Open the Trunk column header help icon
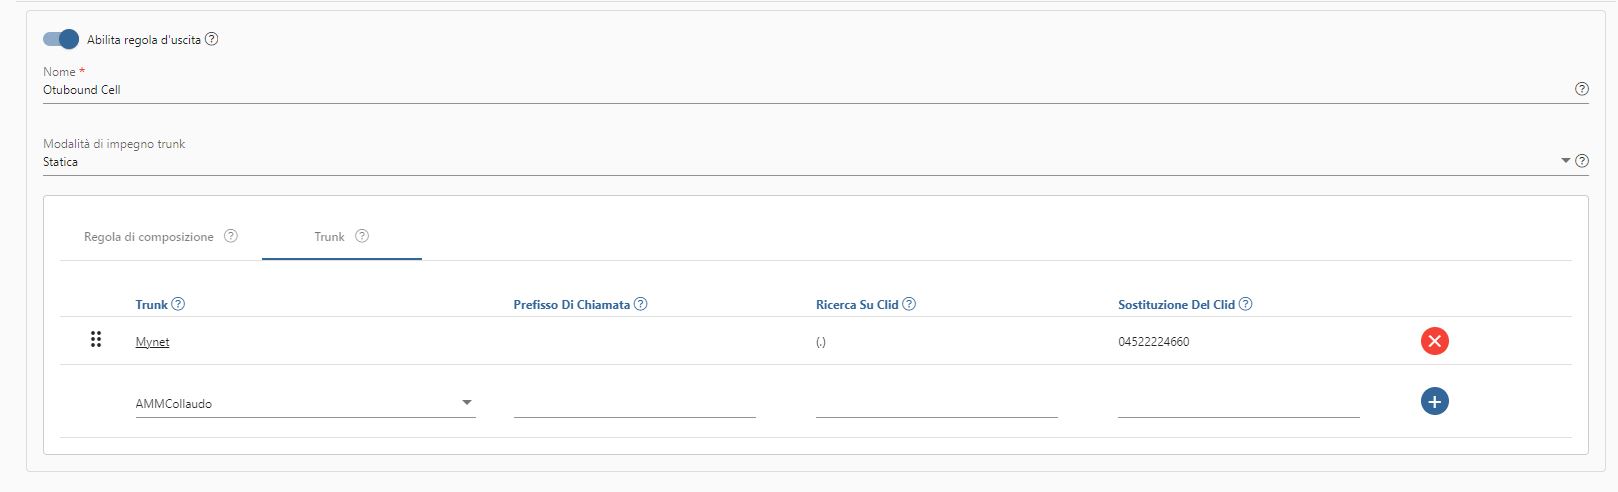Image resolution: width=1618 pixels, height=492 pixels. (178, 304)
